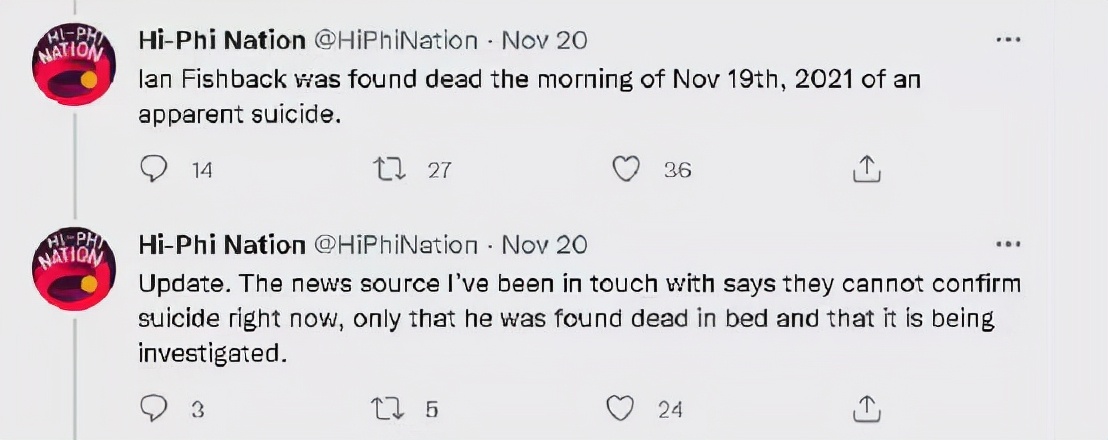
Task: Open the Update tweet's text body
Action: point(580,318)
